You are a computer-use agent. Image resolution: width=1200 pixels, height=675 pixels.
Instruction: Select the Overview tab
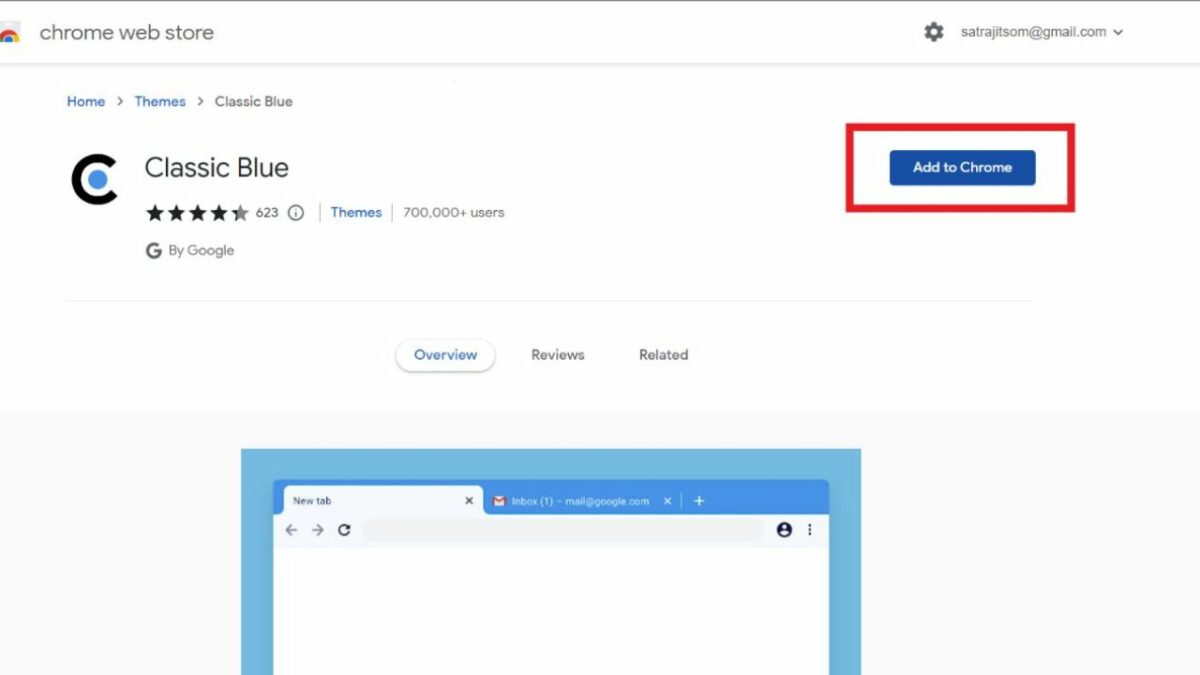[x=445, y=355]
